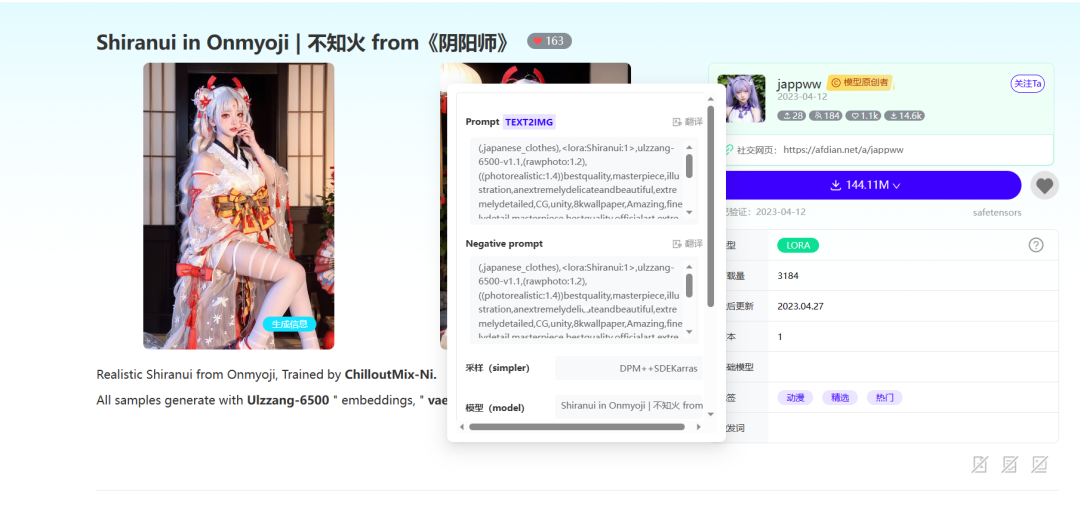Click the Negative prompt box scrollbar thumb
Image resolution: width=1080 pixels, height=512 pixels.
[689, 285]
